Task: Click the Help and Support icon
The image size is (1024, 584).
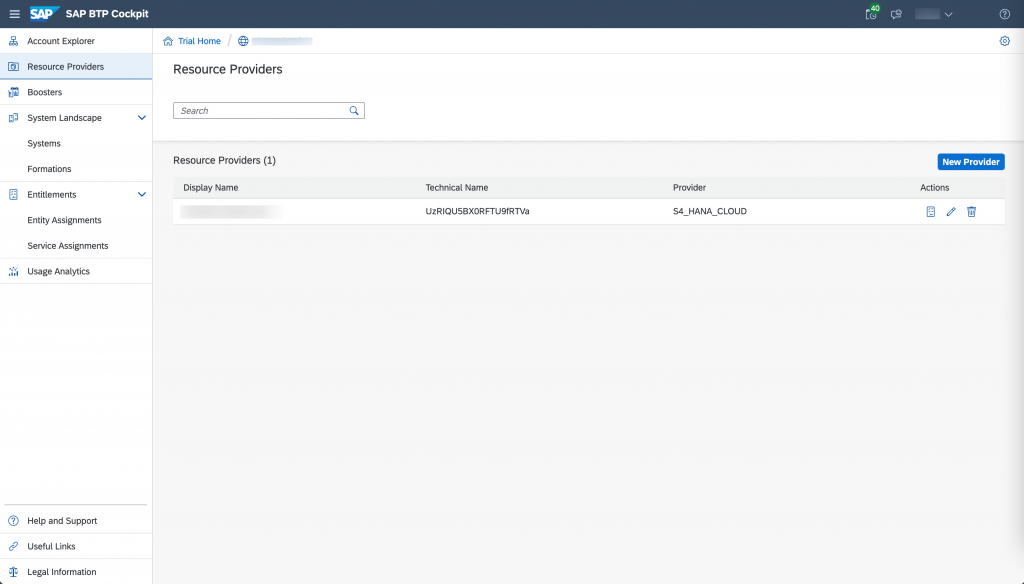Action: [x=13, y=521]
